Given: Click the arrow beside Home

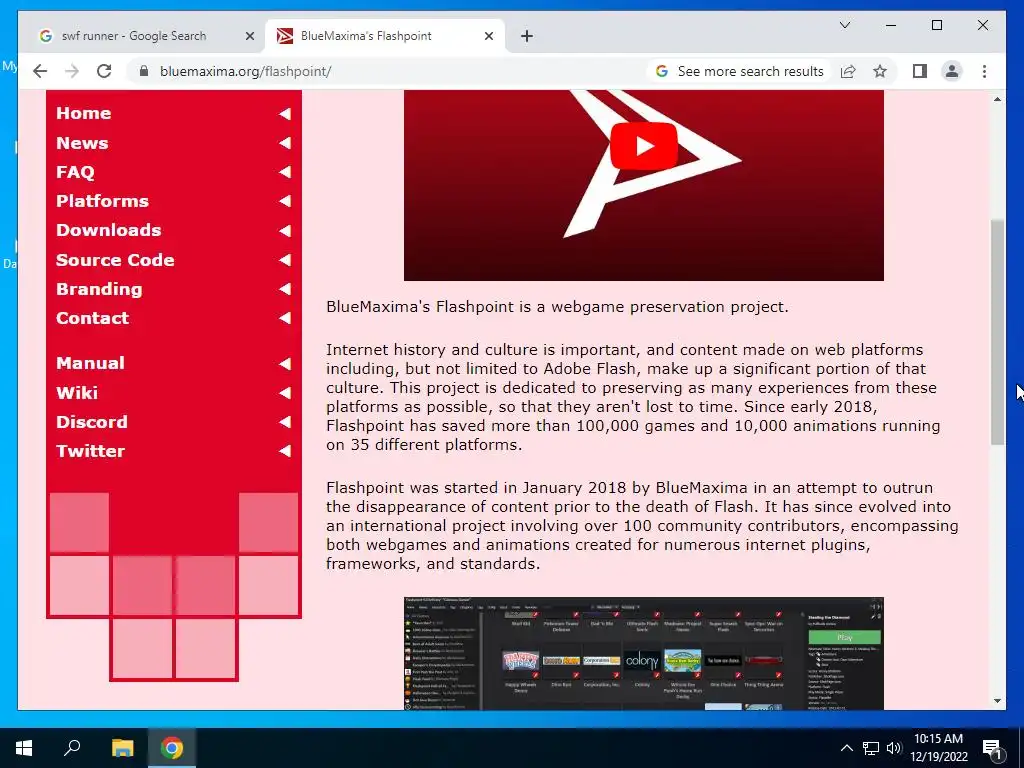Looking at the screenshot, I should pyautogui.click(x=285, y=114).
